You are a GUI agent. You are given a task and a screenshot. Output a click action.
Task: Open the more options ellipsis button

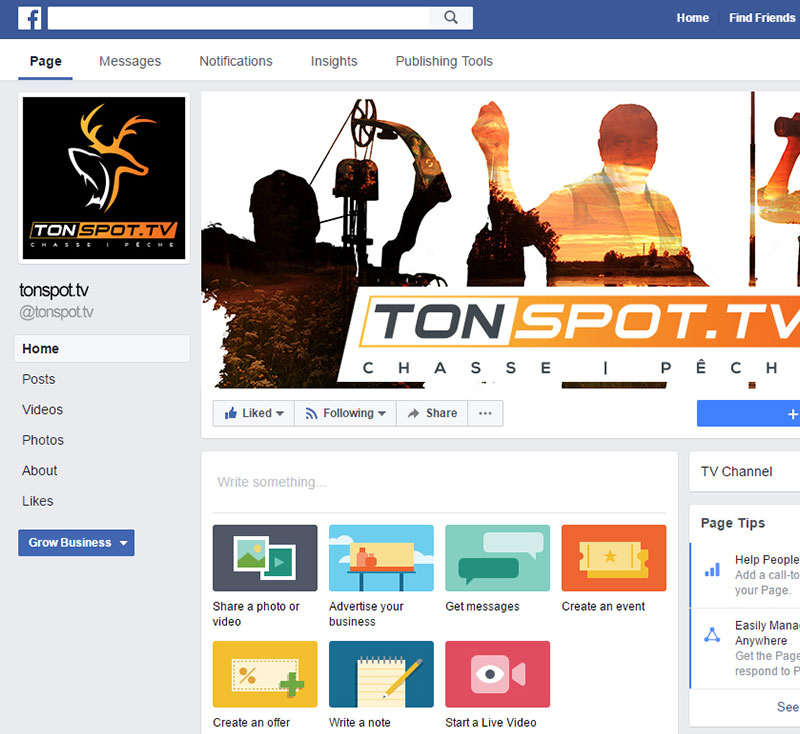pyautogui.click(x=485, y=413)
